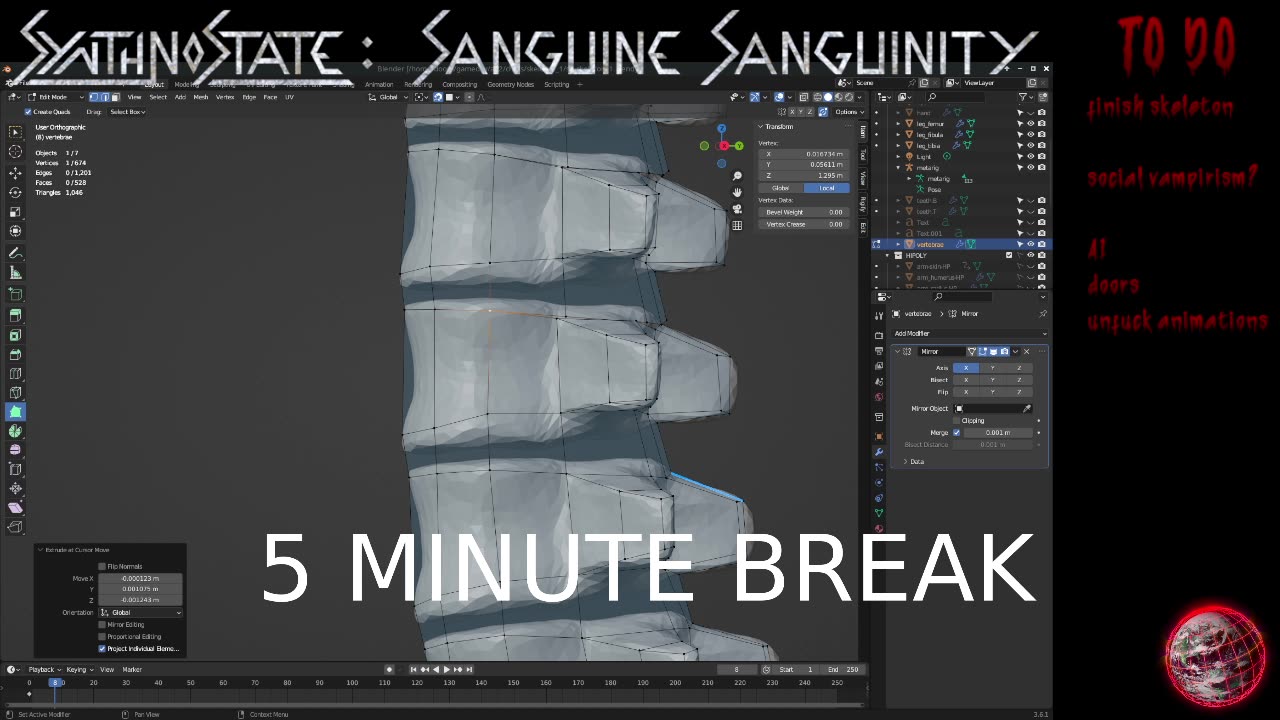Select the 3D Cursor tool

pyautogui.click(x=15, y=152)
